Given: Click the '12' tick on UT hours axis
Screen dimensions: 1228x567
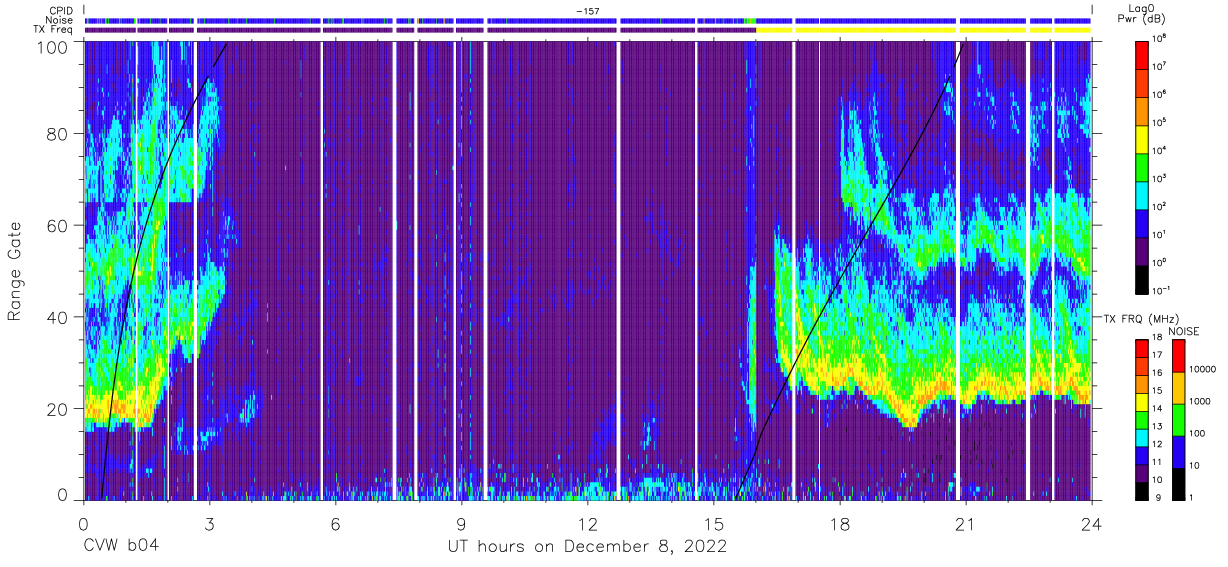Looking at the screenshot, I should 588,523.
